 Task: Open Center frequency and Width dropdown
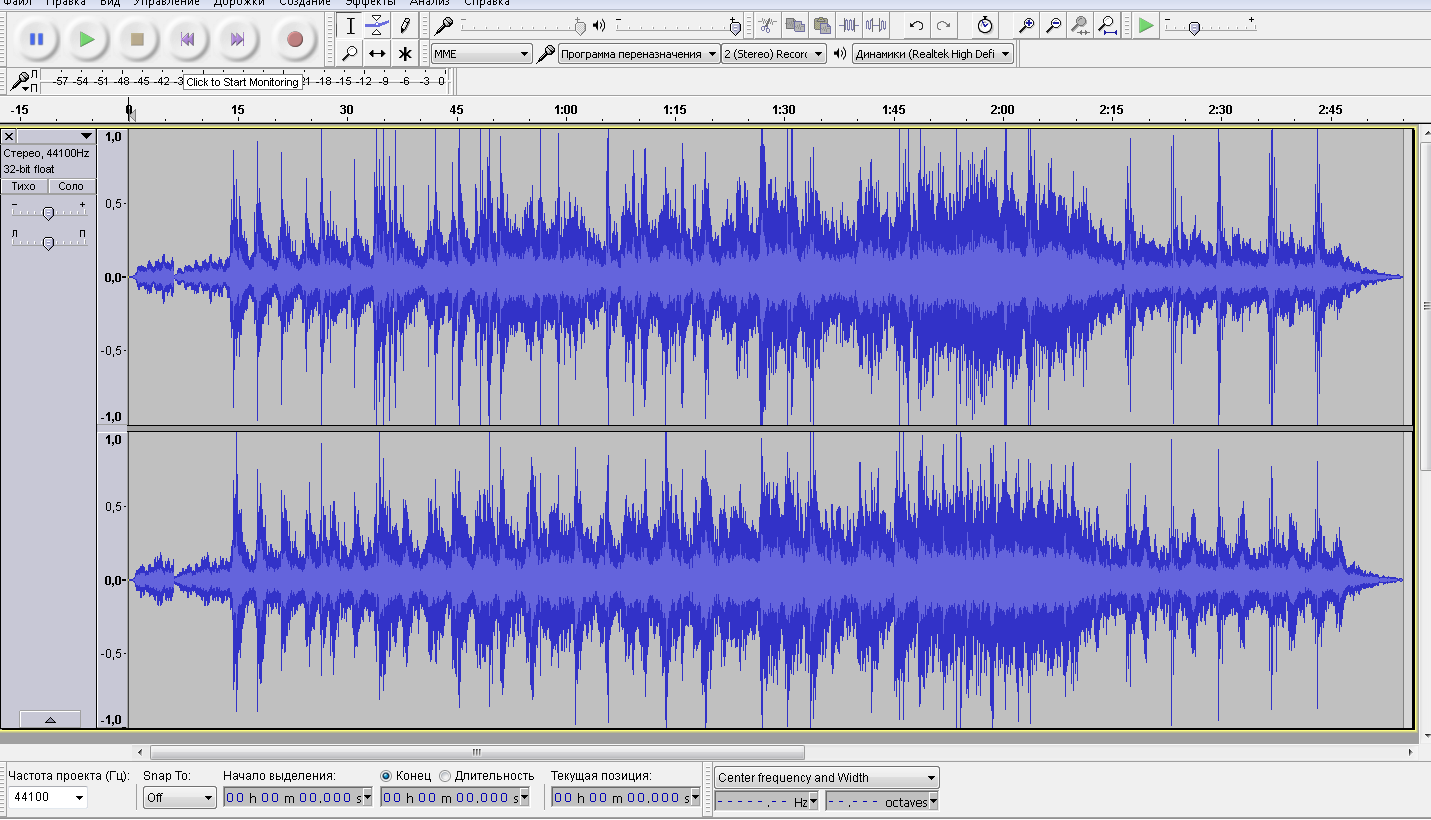point(827,777)
